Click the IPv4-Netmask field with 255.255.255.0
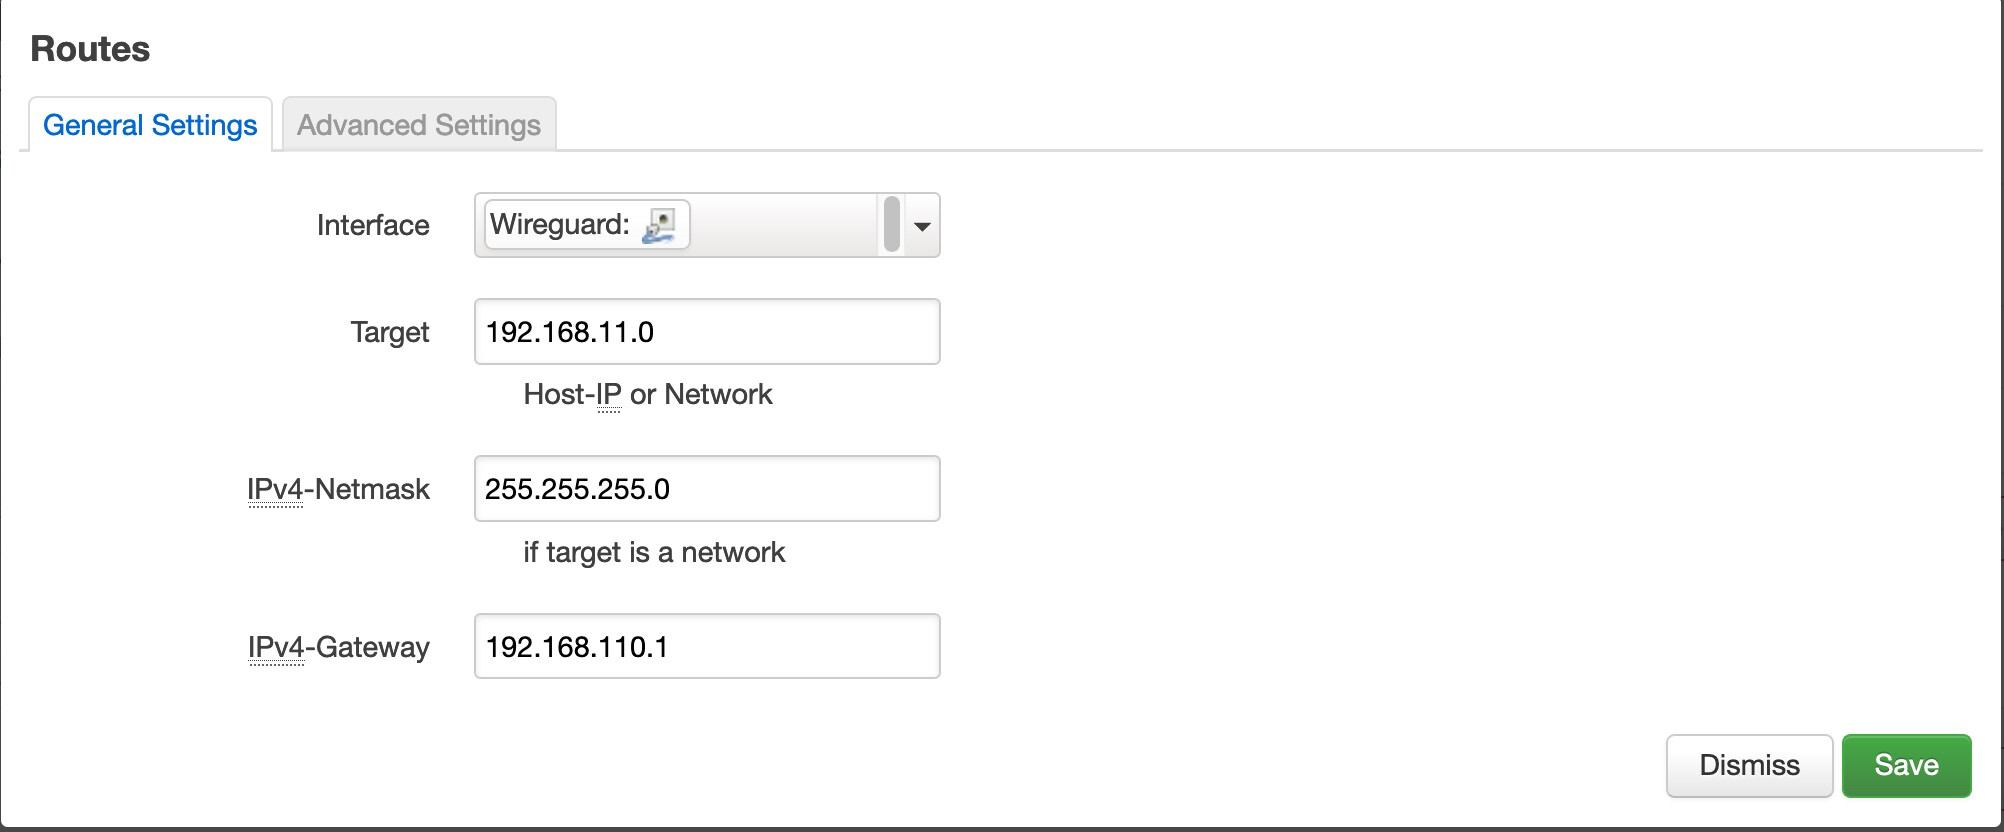The height and width of the screenshot is (832, 2004). coord(706,489)
